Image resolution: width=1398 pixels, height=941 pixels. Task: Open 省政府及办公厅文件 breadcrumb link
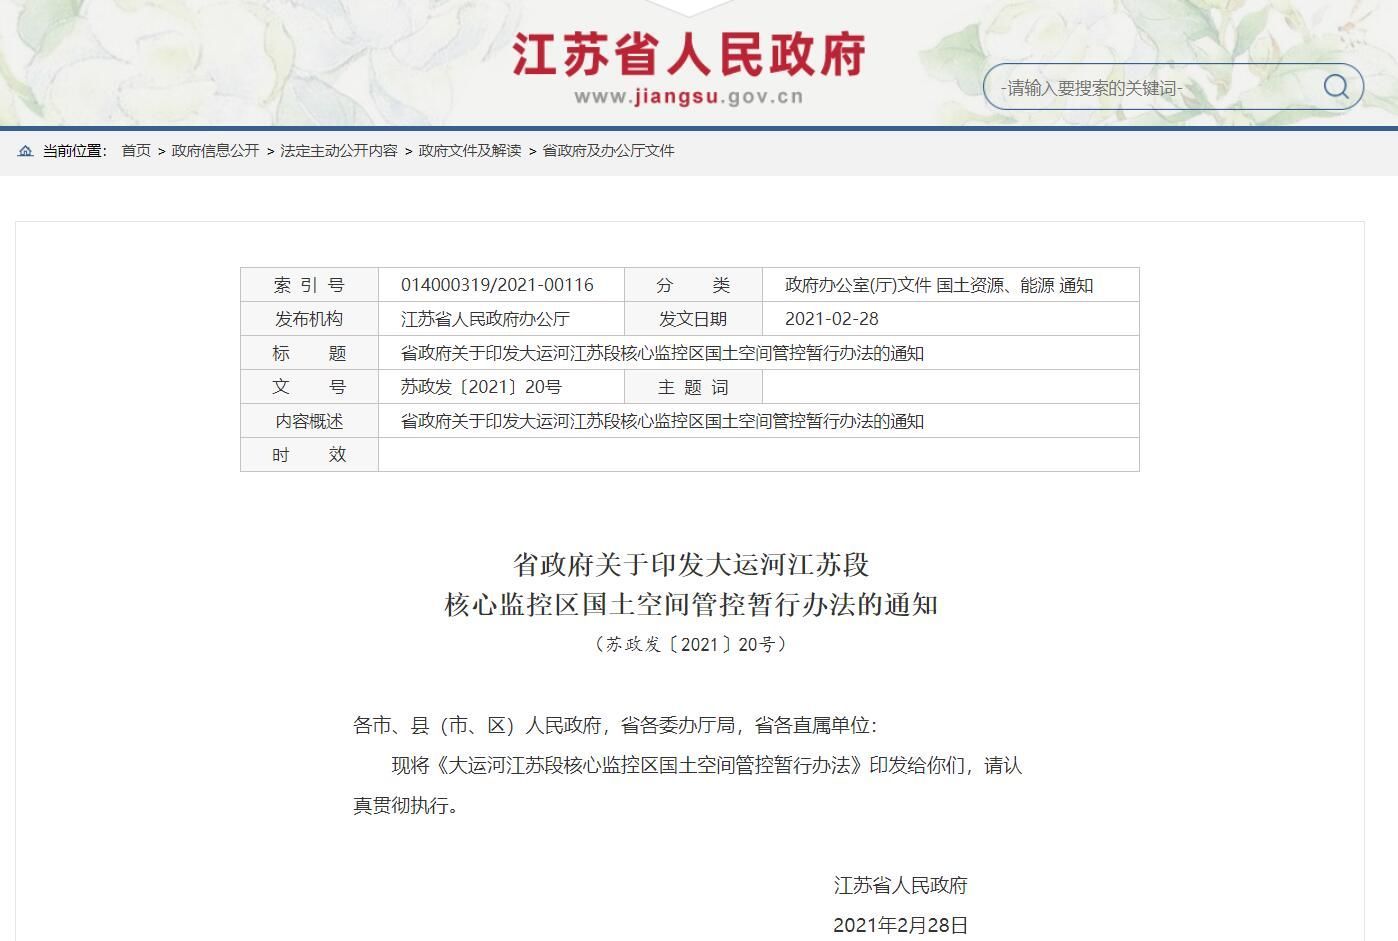click(608, 151)
